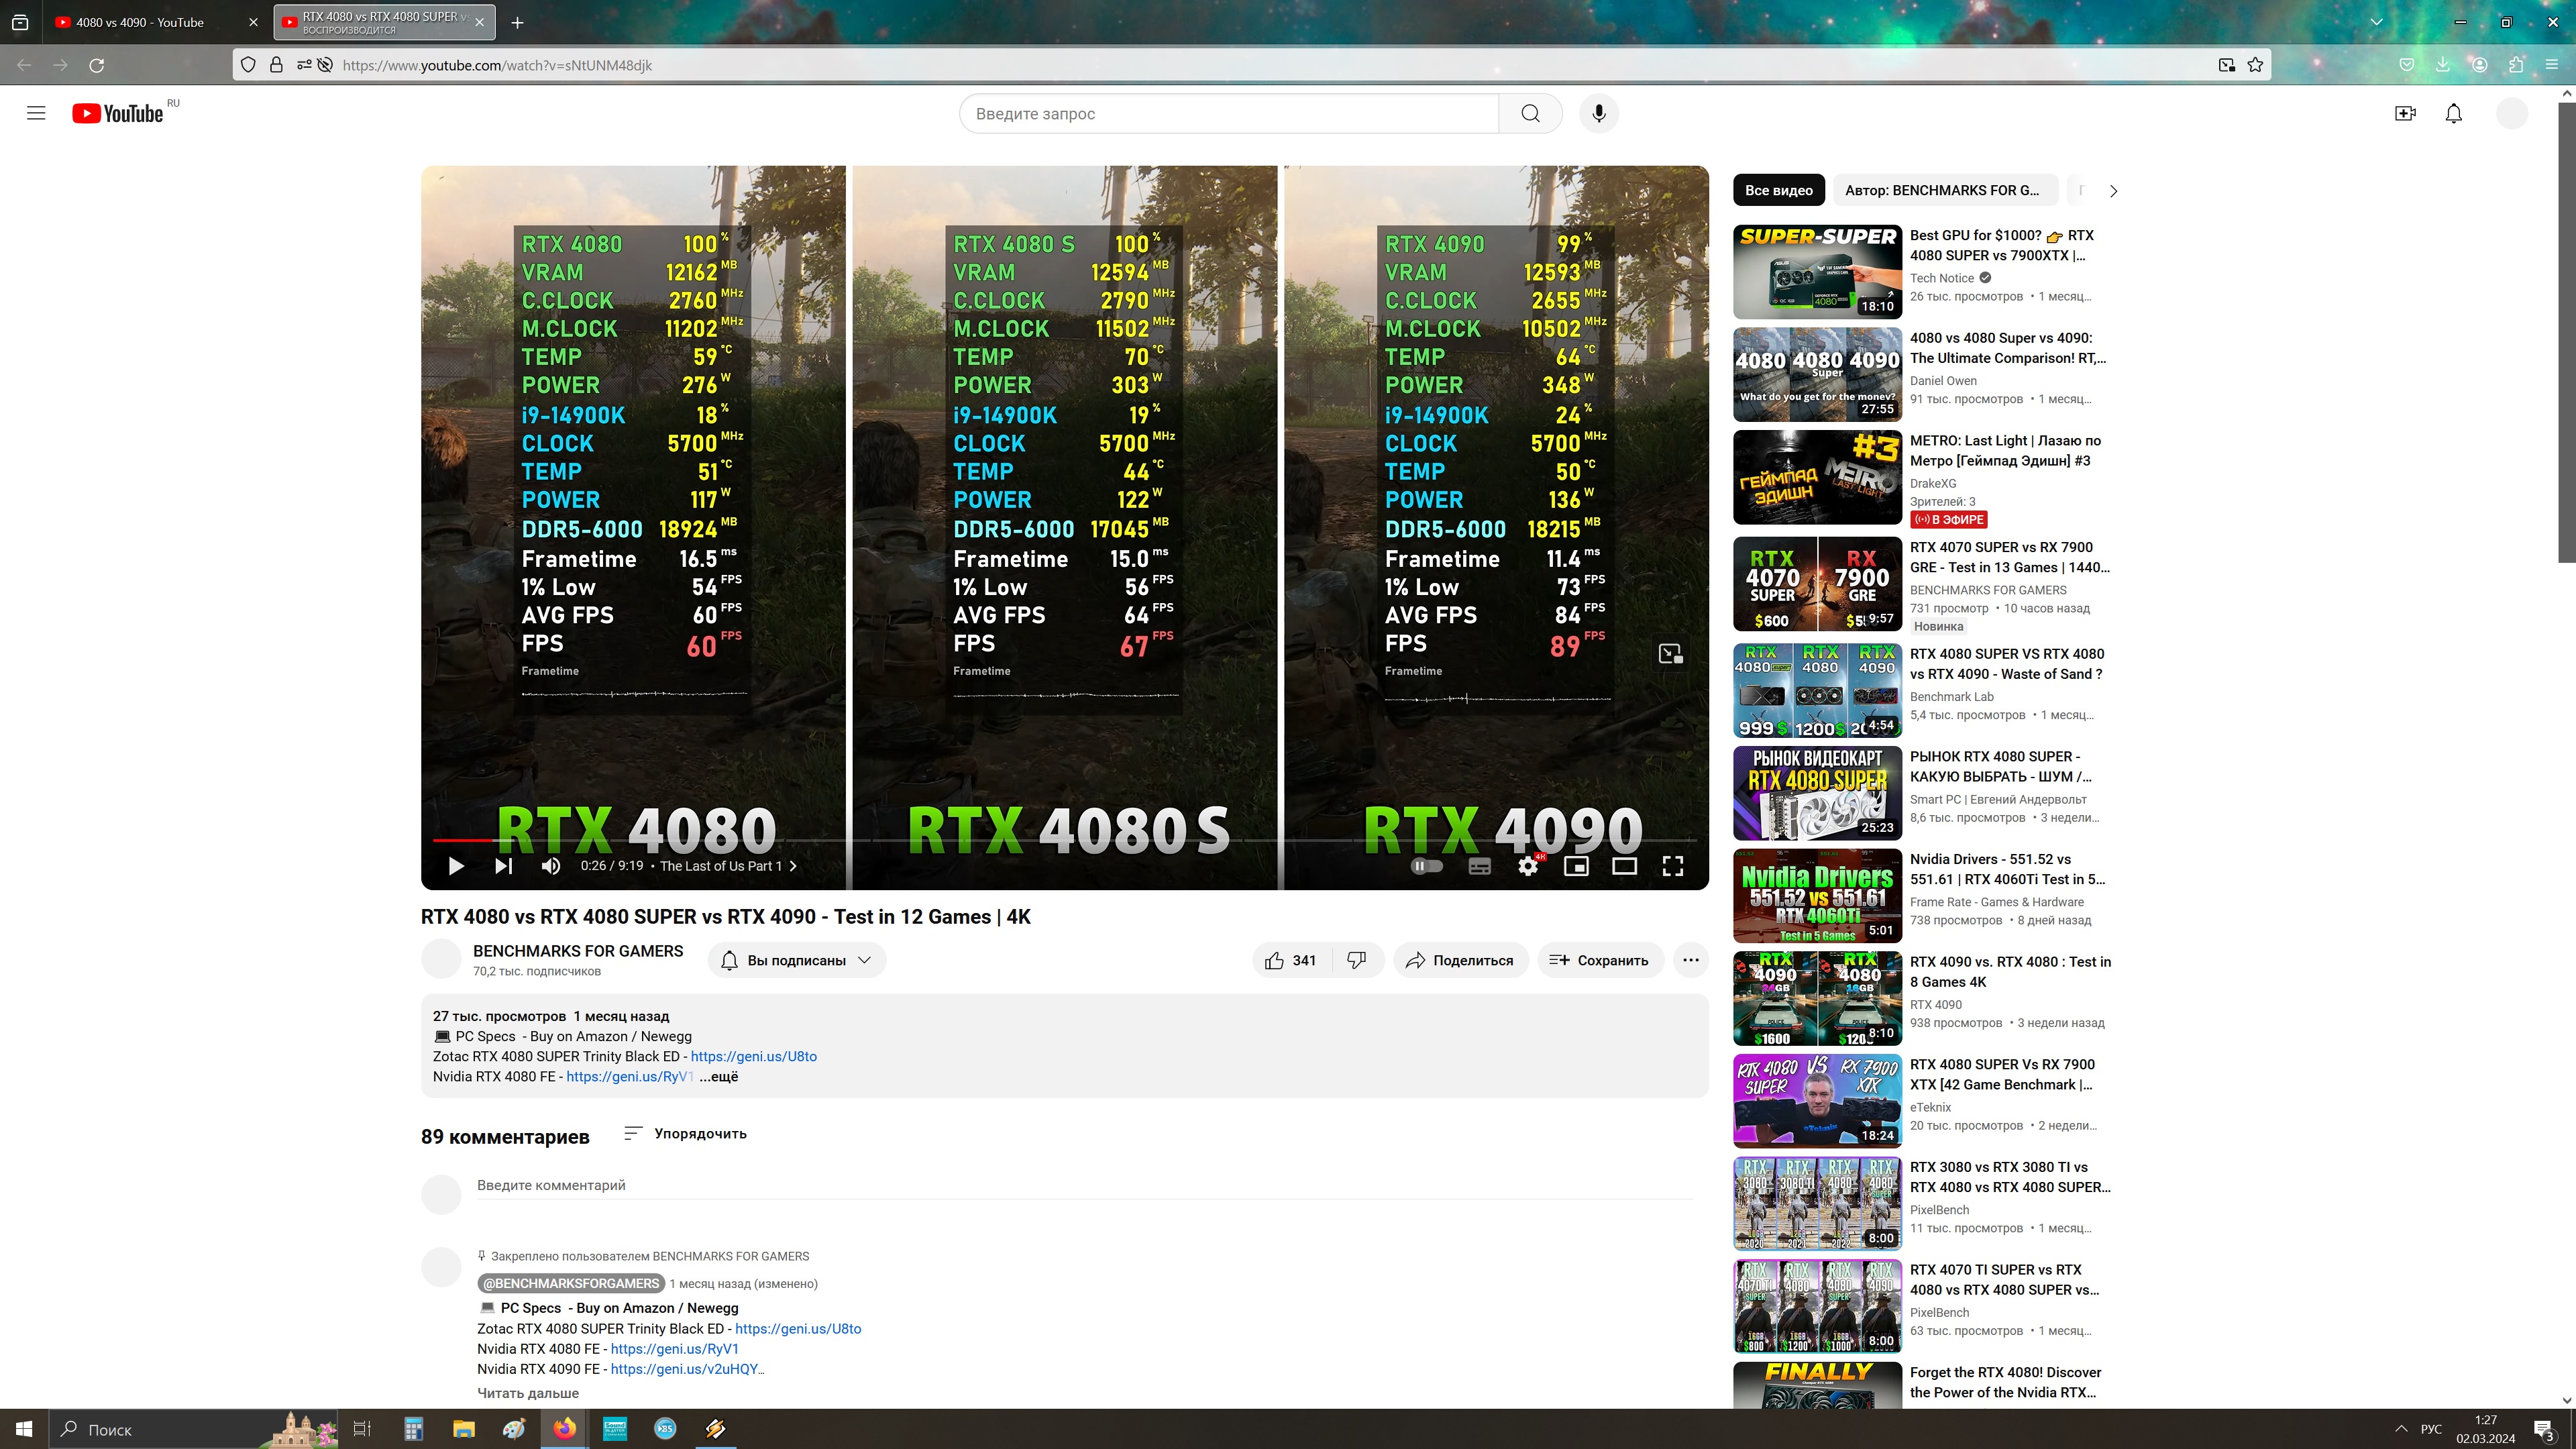The width and height of the screenshot is (2576, 1449).
Task: Switch to 4080 vs 4090 tab
Action: (140, 22)
